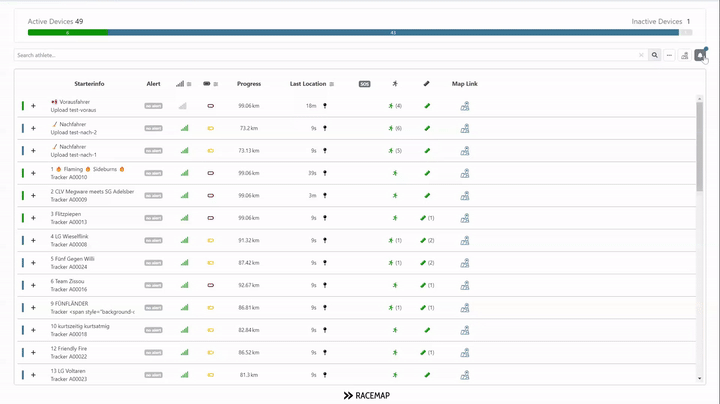Viewport: 720px width, 404px height.
Task: Click the no alert badge for Flaming Sideburns
Action: tap(153, 173)
